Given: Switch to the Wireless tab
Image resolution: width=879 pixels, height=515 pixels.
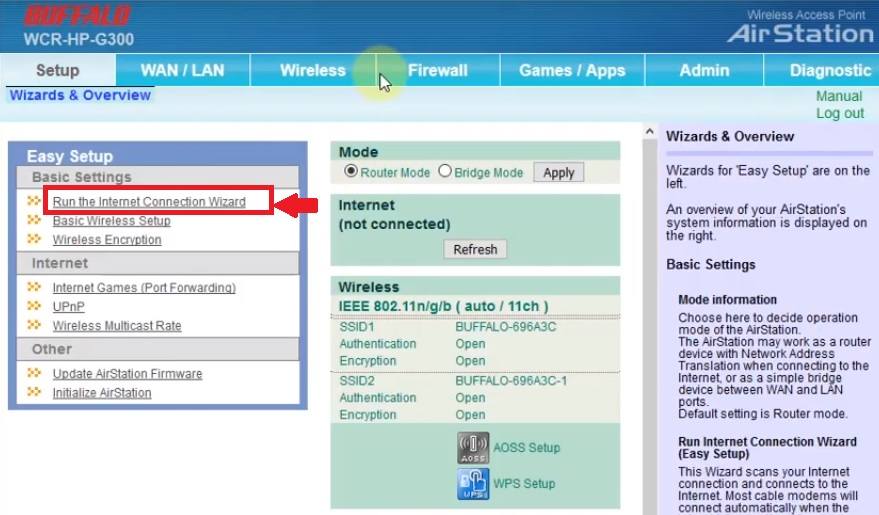Looking at the screenshot, I should pyautogui.click(x=312, y=70).
